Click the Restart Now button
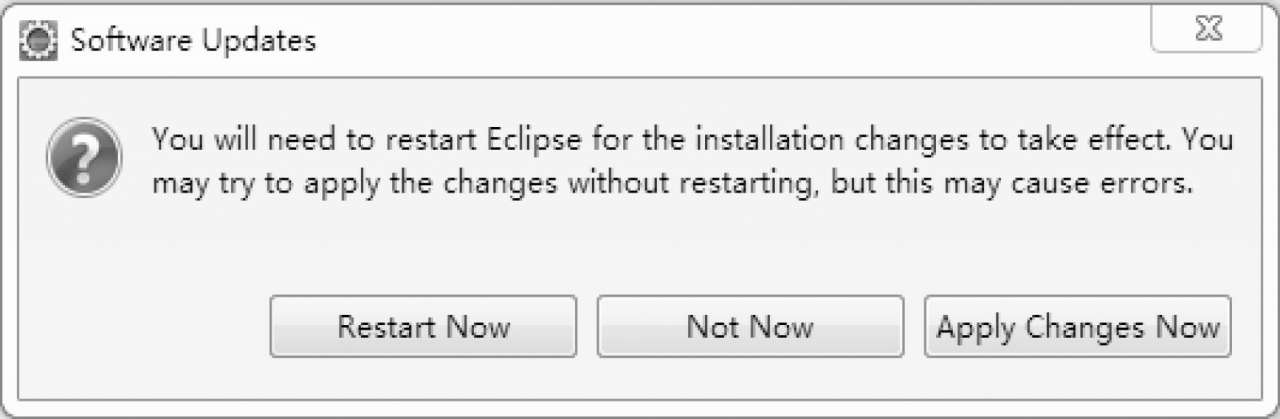Screen dimensions: 1280x419 tap(423, 326)
